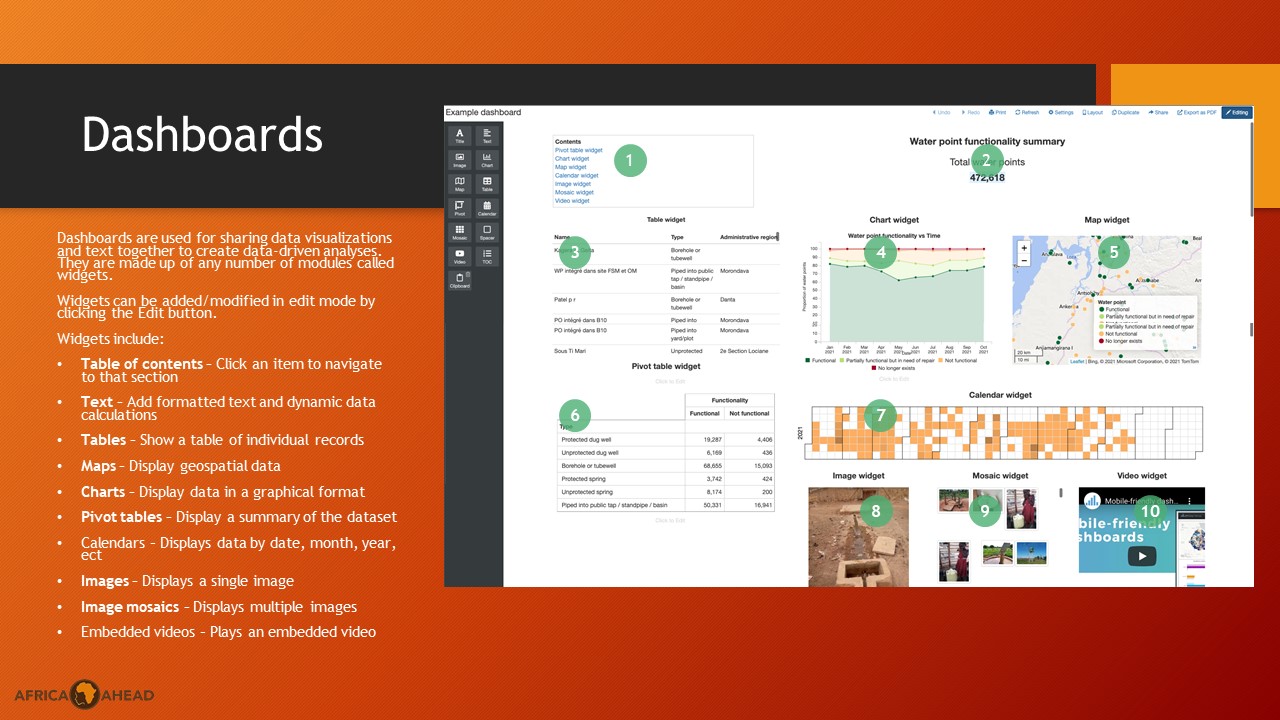Pick the Calendar widget icon
Screen dimensions: 1280x720
[487, 207]
